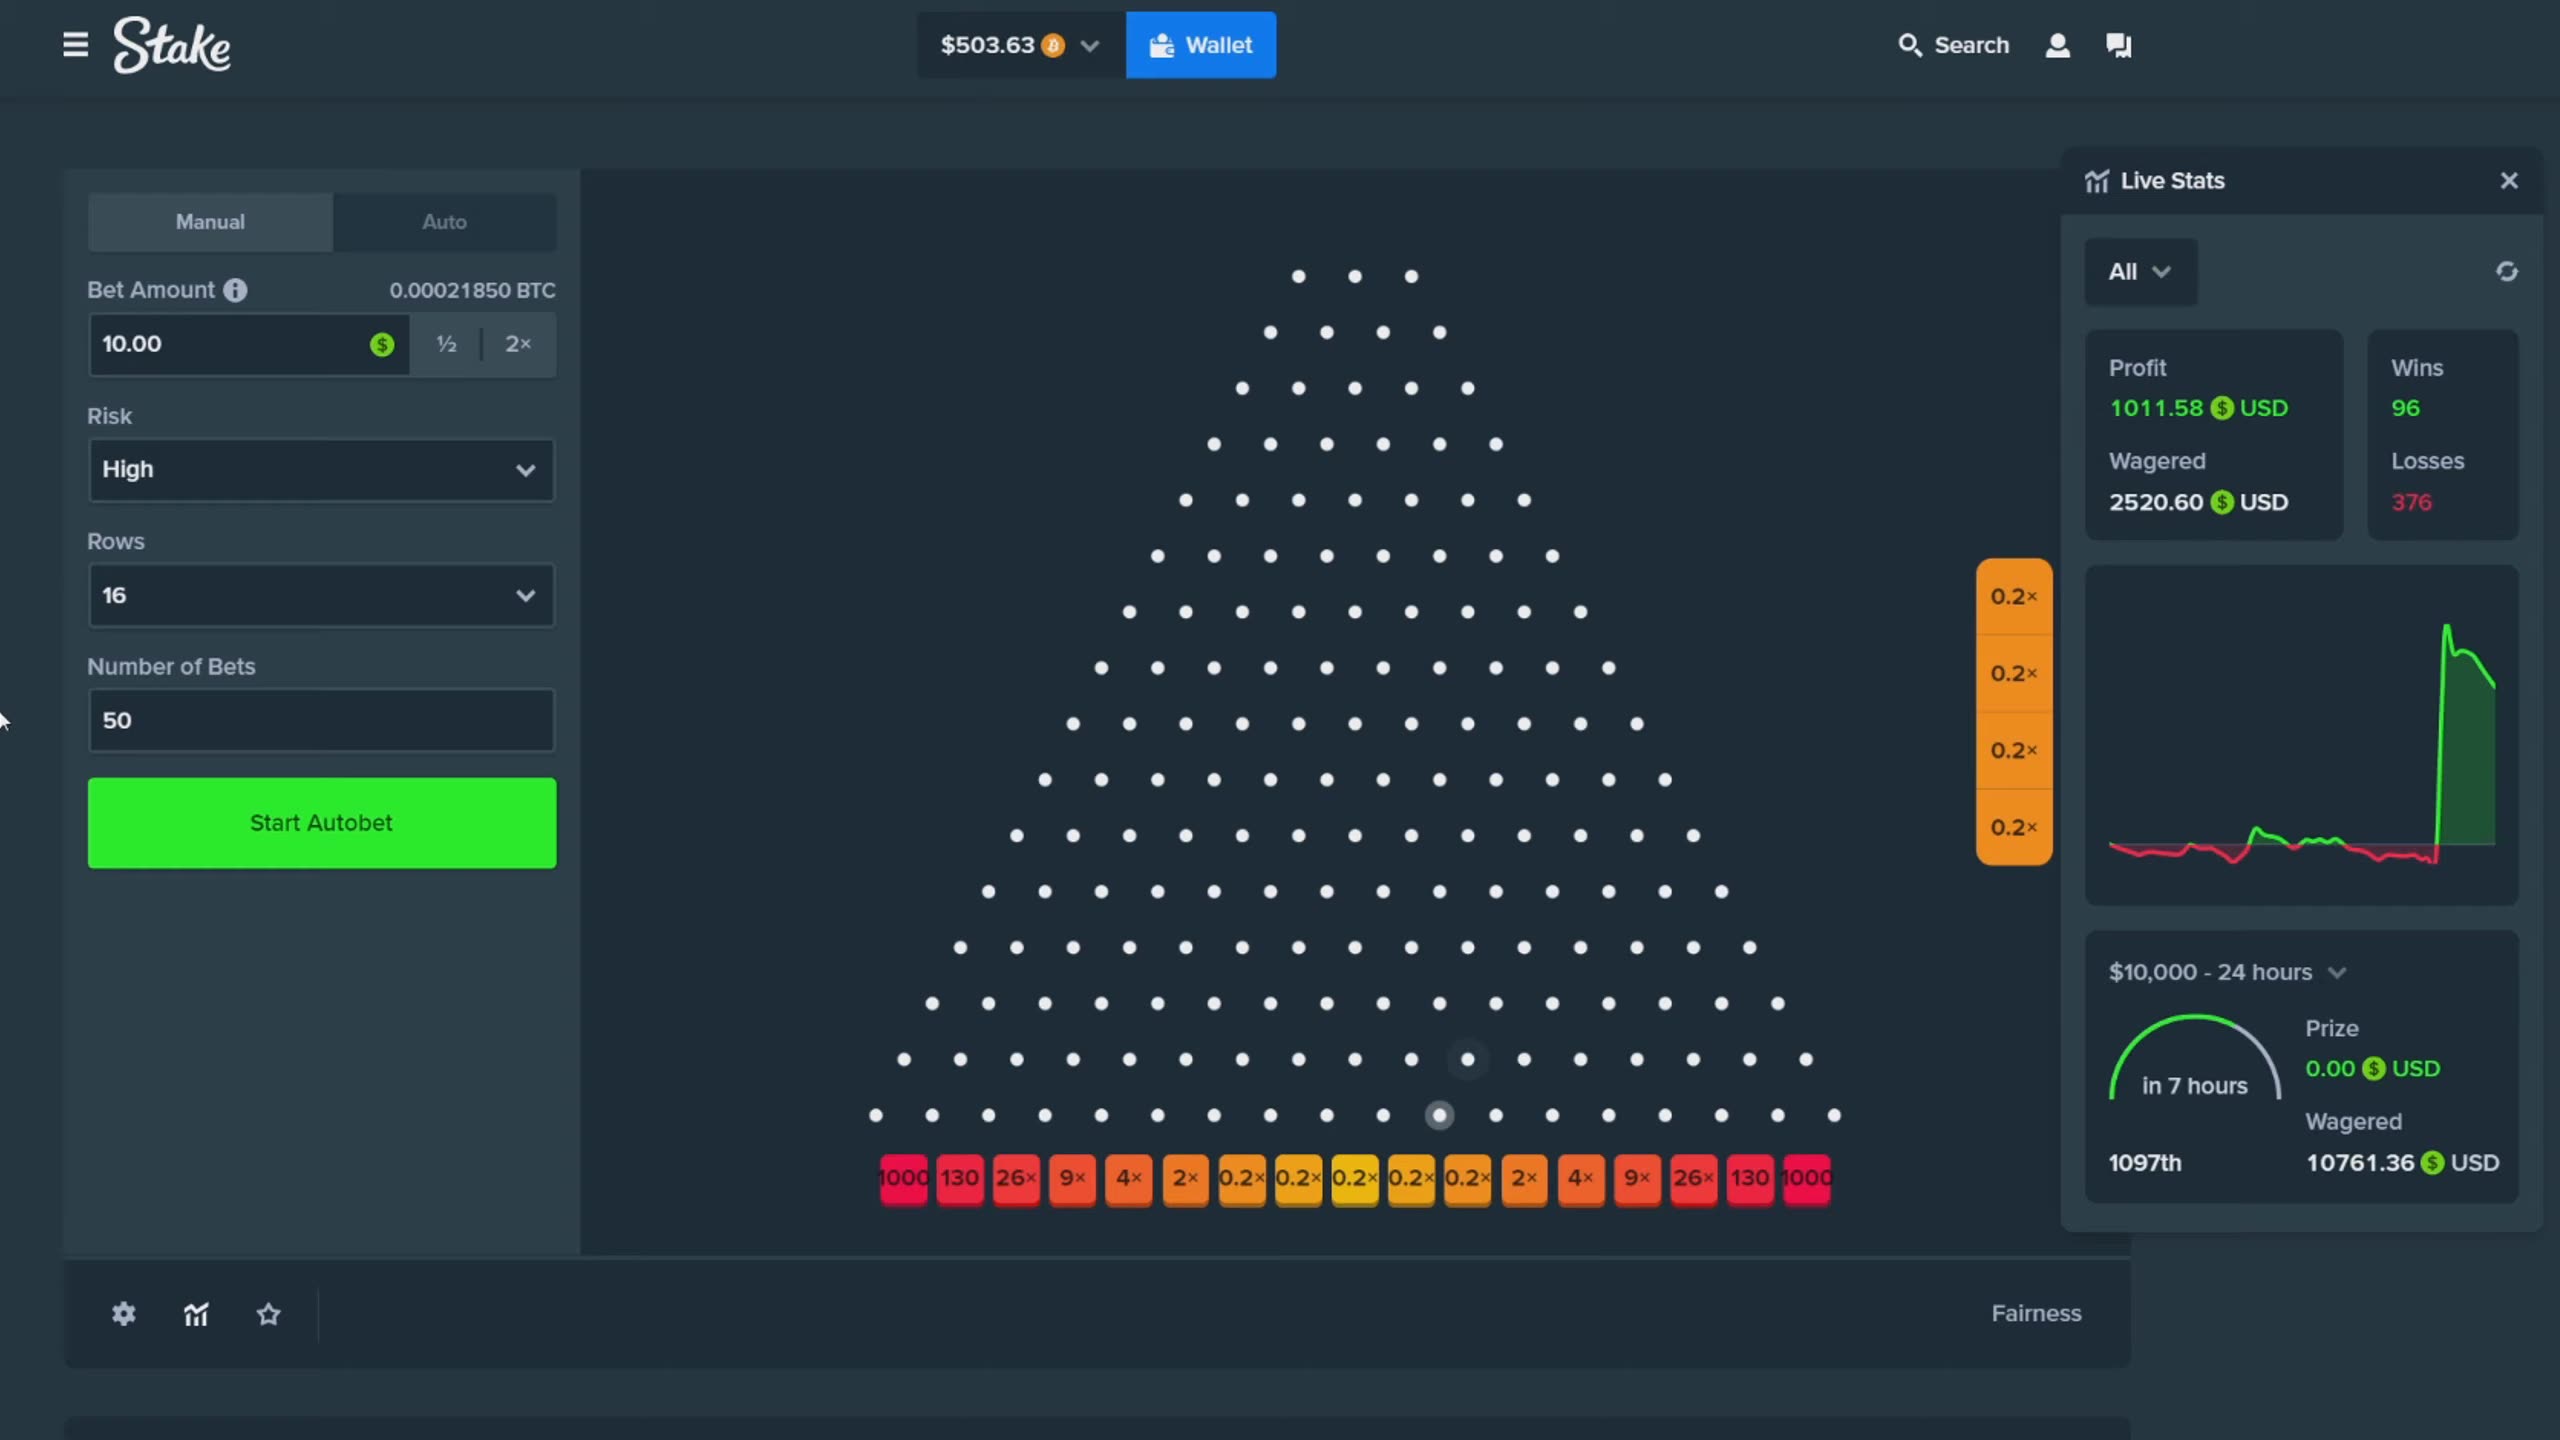Screen dimensions: 2560x1440
Task: Click the favorite star icon
Action: (x=268, y=1314)
